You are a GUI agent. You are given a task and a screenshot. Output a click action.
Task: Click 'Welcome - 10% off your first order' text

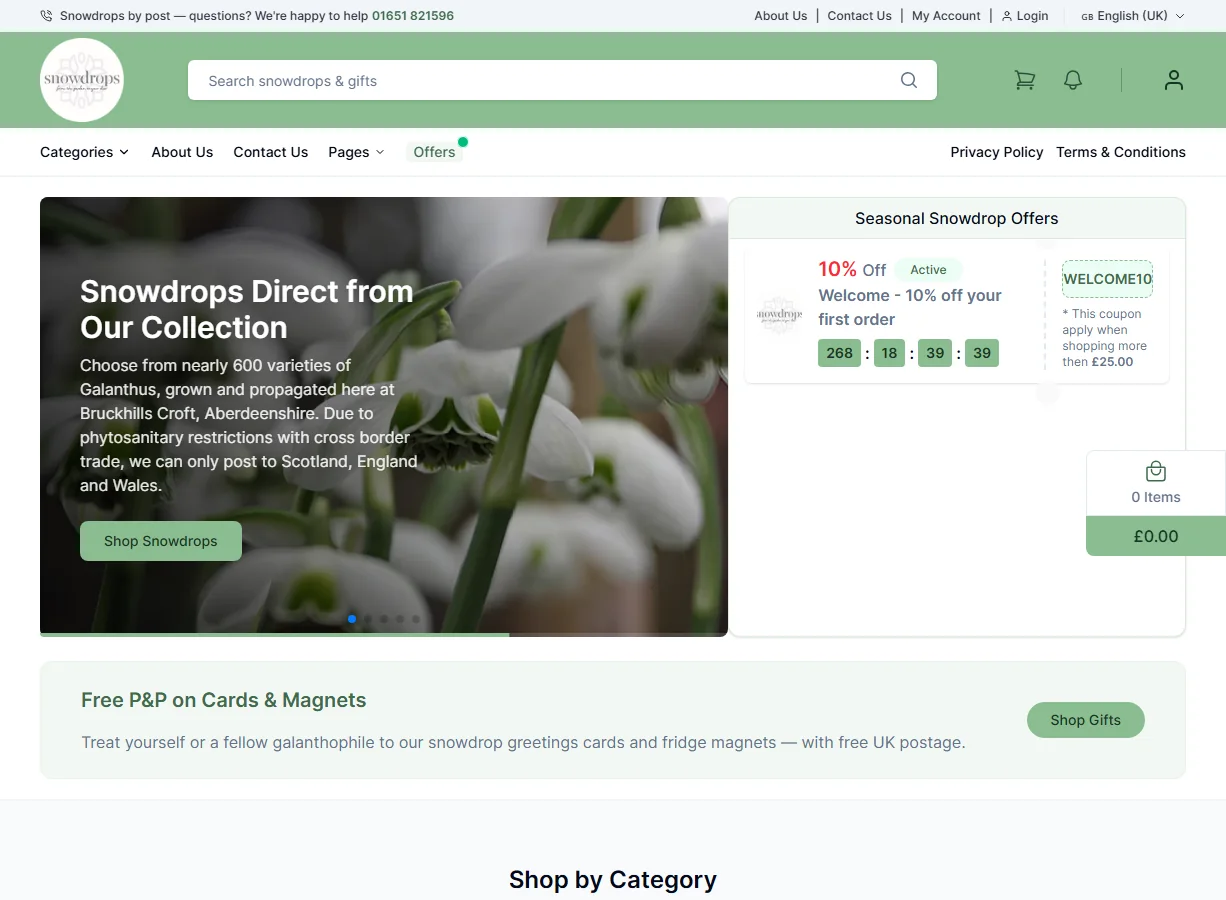910,307
